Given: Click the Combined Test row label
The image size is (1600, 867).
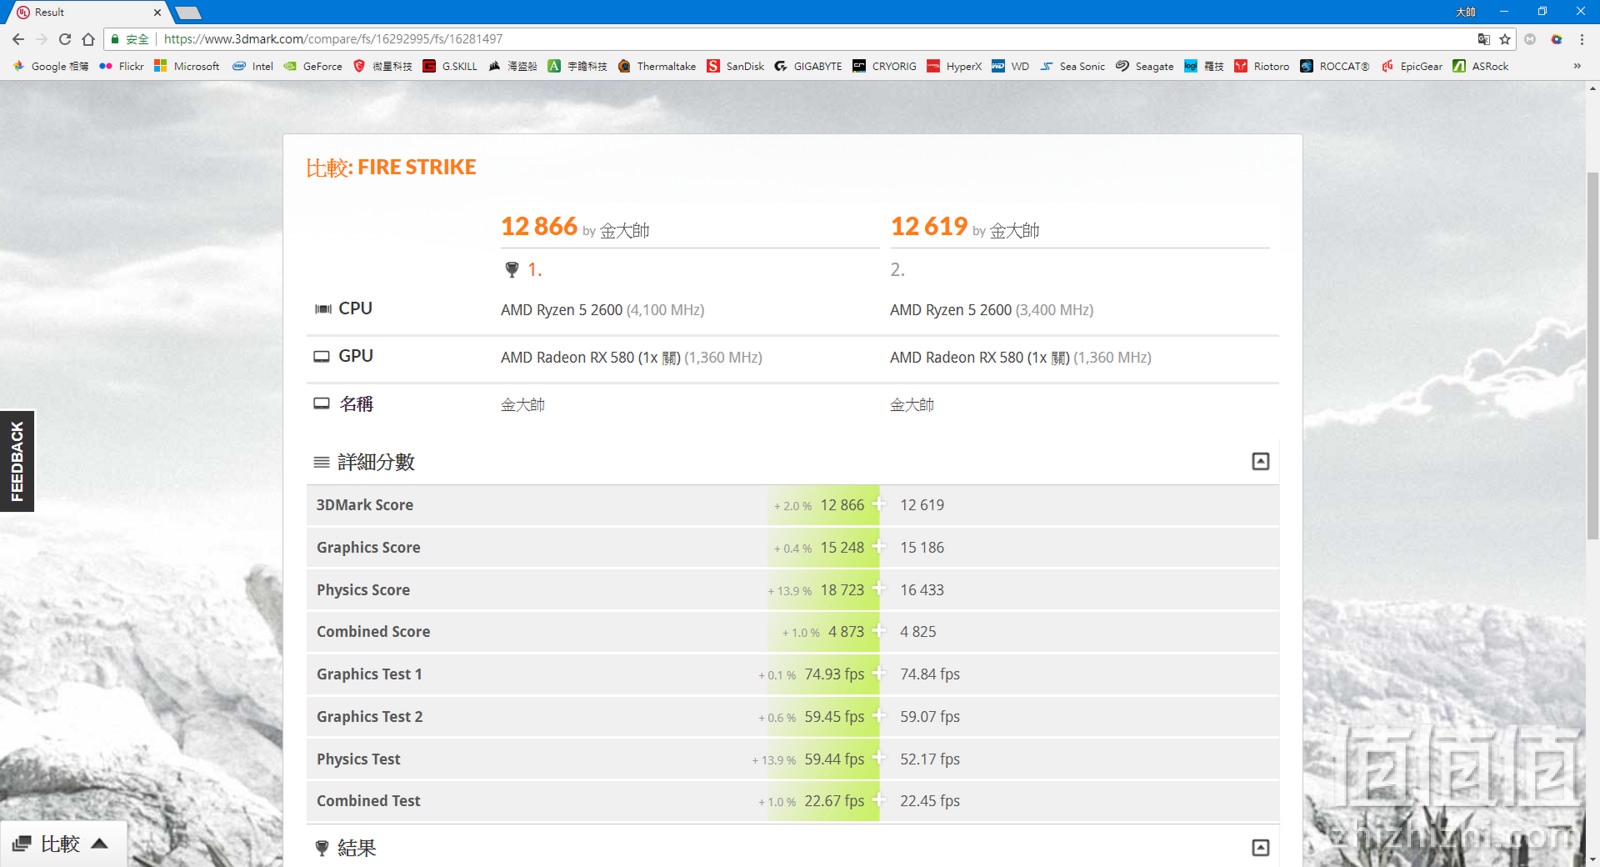Looking at the screenshot, I should (368, 801).
